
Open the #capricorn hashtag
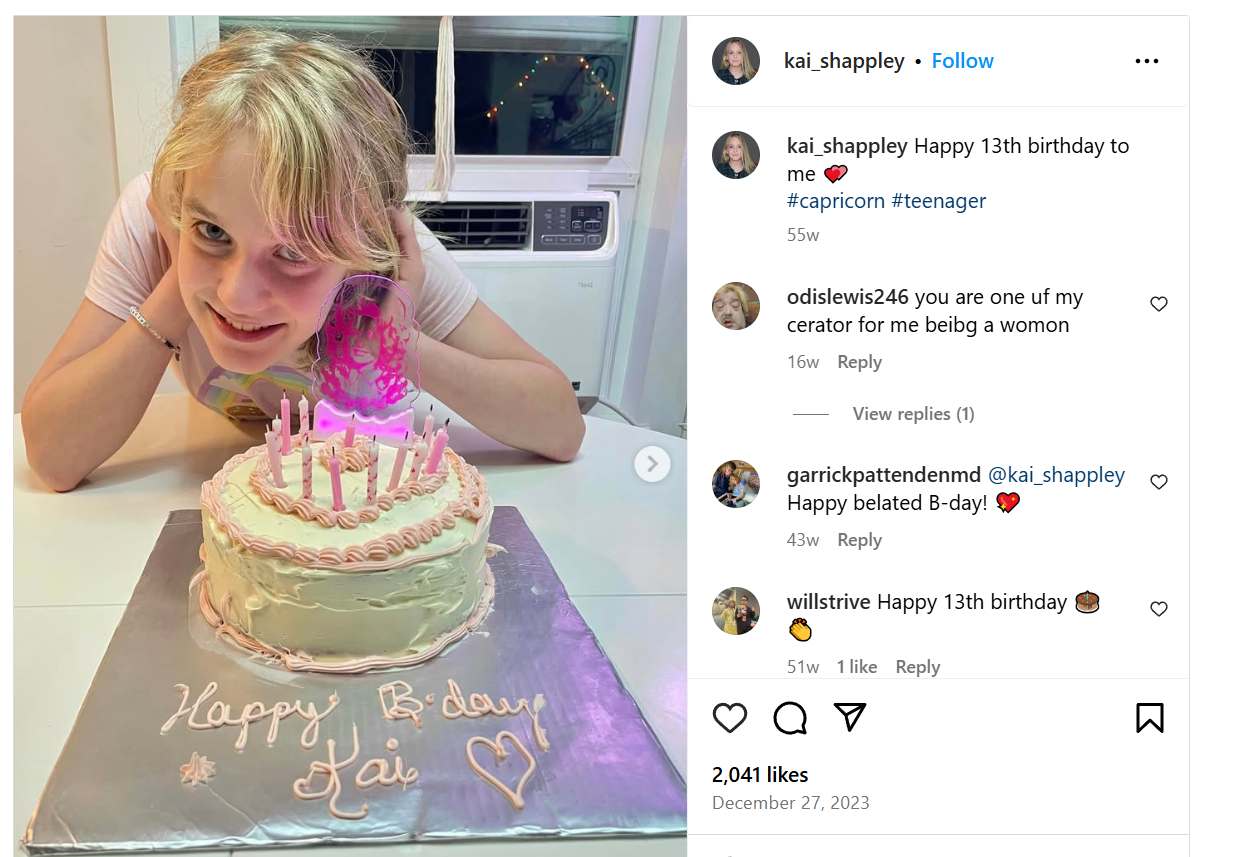[x=836, y=201]
